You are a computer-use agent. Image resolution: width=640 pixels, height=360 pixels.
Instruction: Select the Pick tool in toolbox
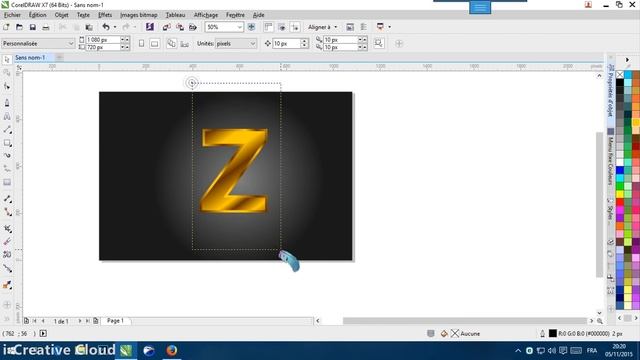pyautogui.click(x=7, y=60)
